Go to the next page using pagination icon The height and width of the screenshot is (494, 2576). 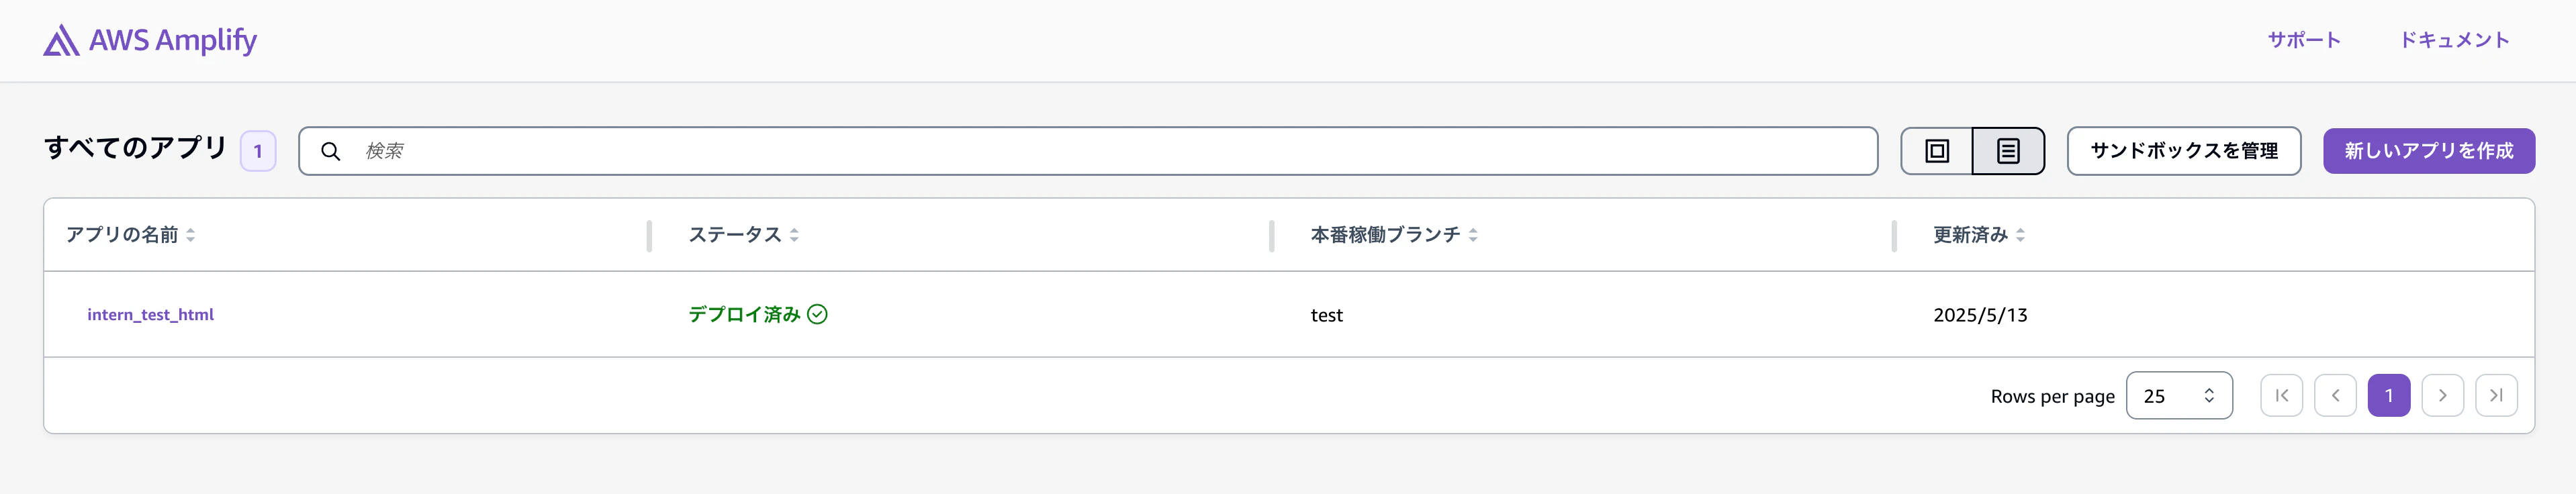[x=2443, y=395]
